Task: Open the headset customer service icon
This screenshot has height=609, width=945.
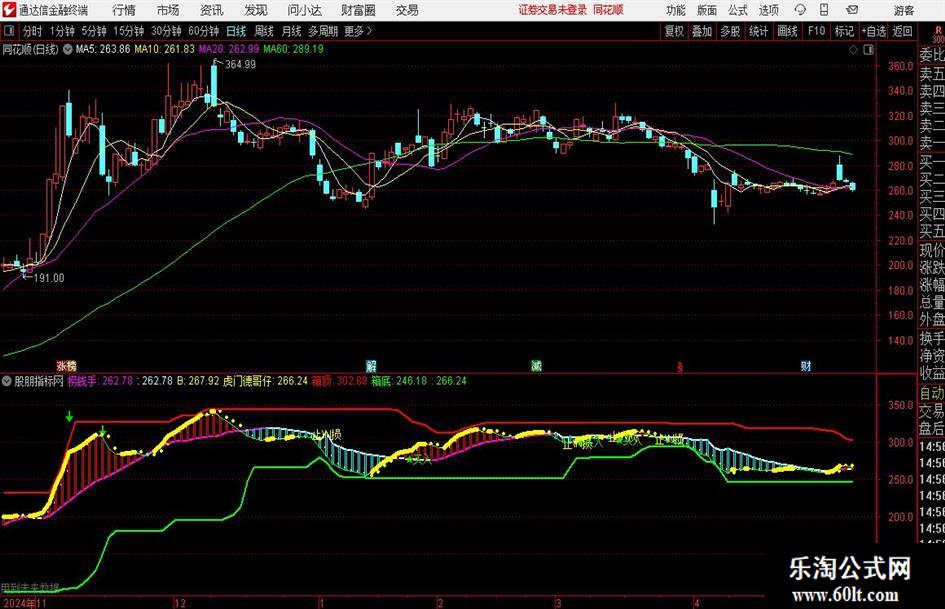Action: tap(800, 10)
